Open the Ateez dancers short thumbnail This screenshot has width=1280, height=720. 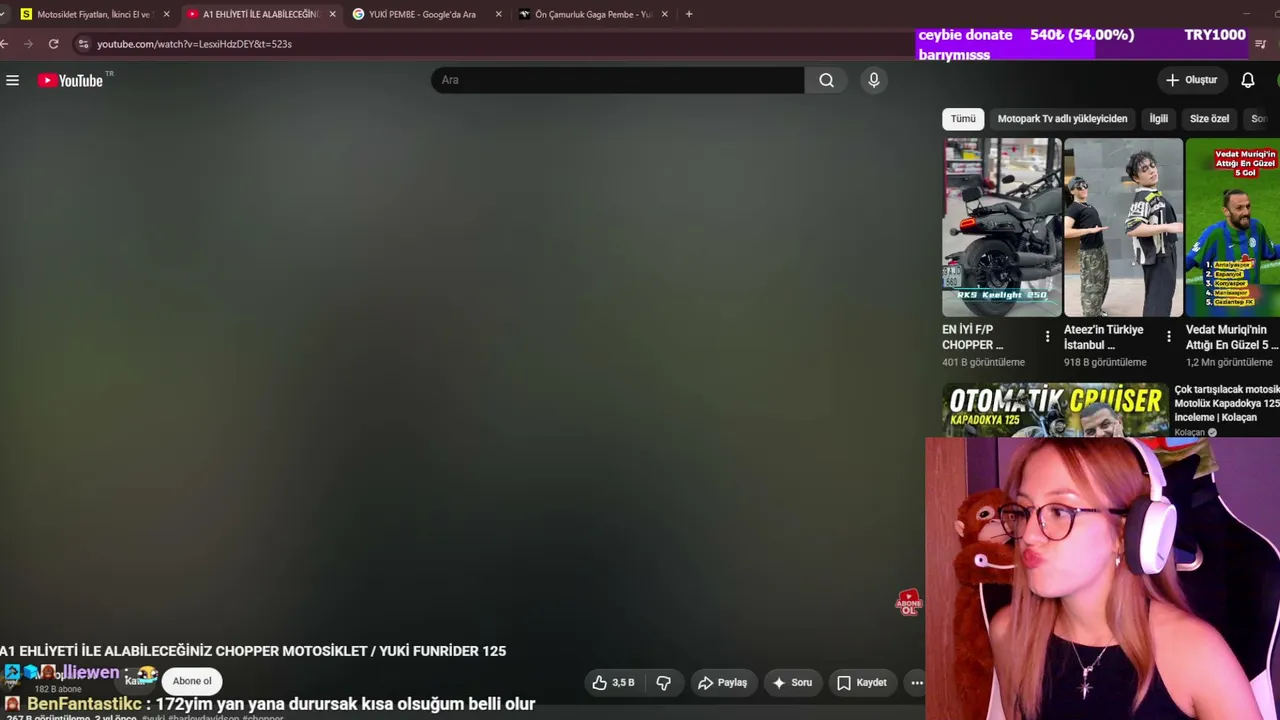pos(1123,227)
